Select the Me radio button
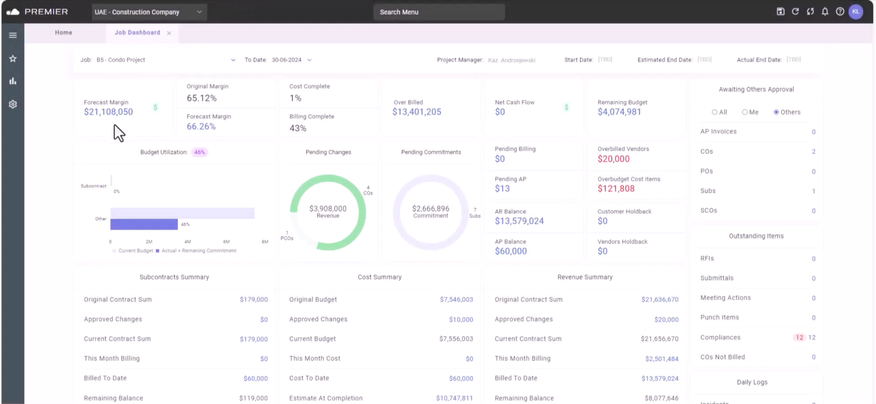Viewport: 876px width, 404px height. coord(744,112)
